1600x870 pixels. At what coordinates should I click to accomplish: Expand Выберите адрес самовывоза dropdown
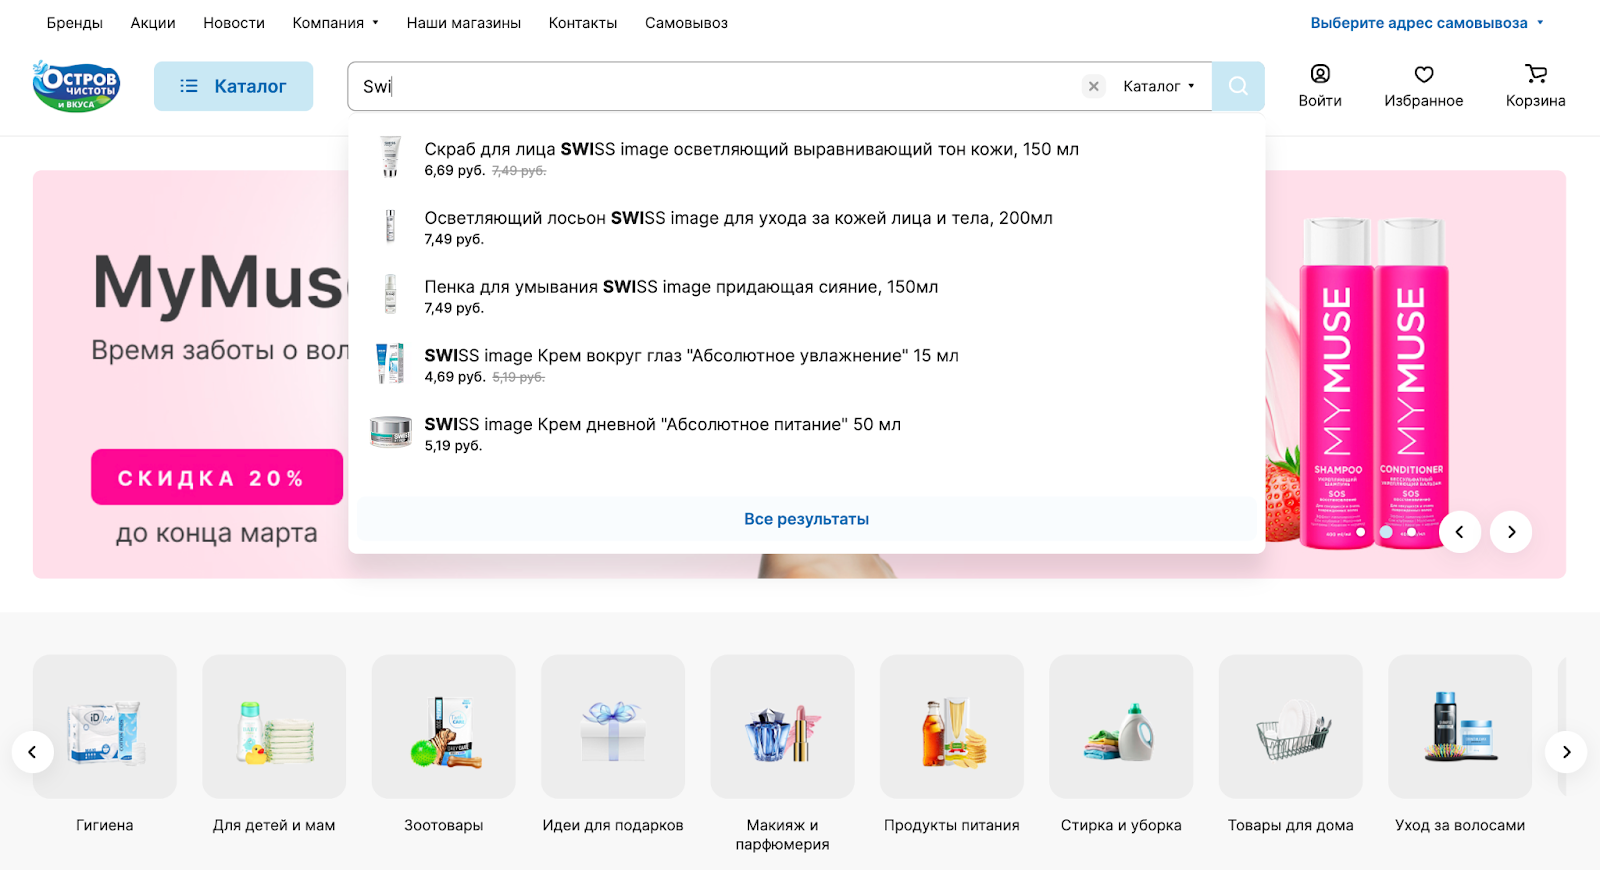coord(1427,23)
